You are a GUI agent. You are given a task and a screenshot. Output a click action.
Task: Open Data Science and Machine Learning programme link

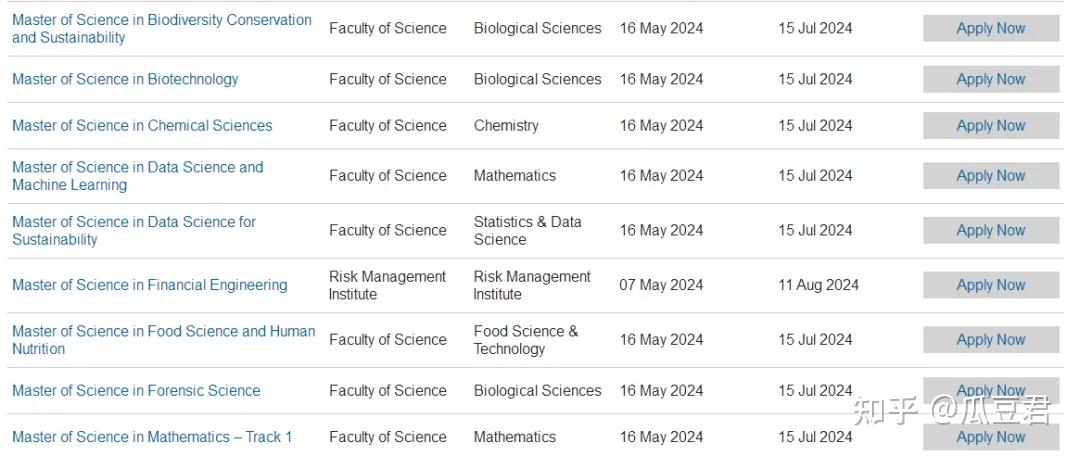coord(137,176)
